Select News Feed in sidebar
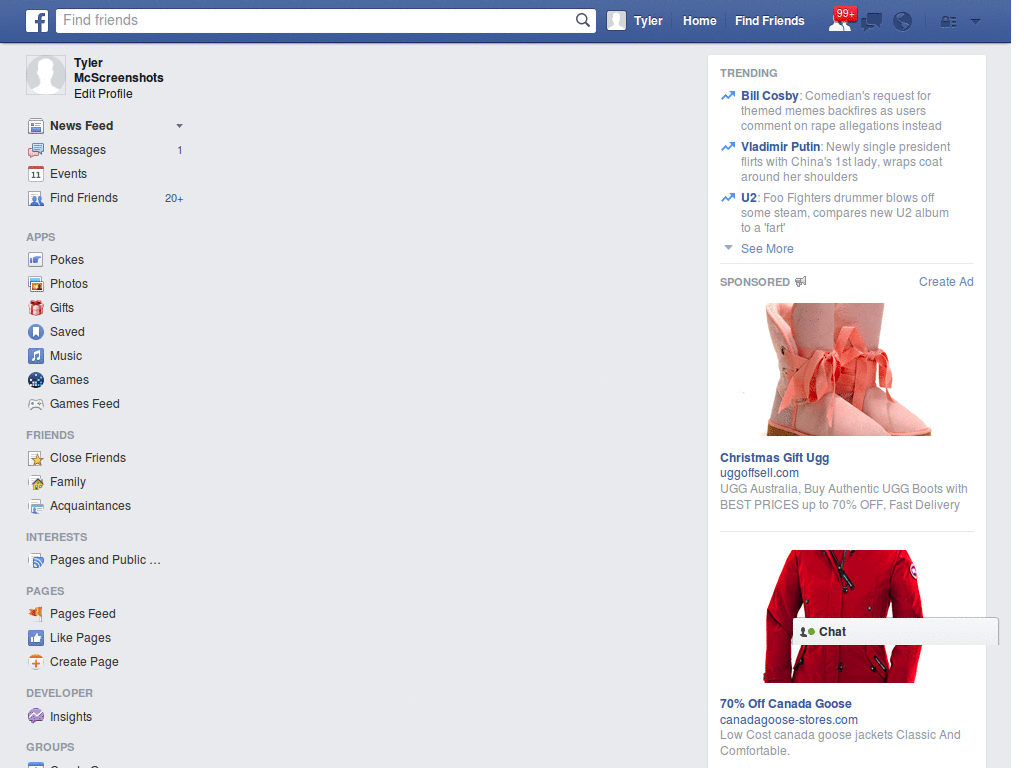1024x768 pixels. [x=82, y=126]
